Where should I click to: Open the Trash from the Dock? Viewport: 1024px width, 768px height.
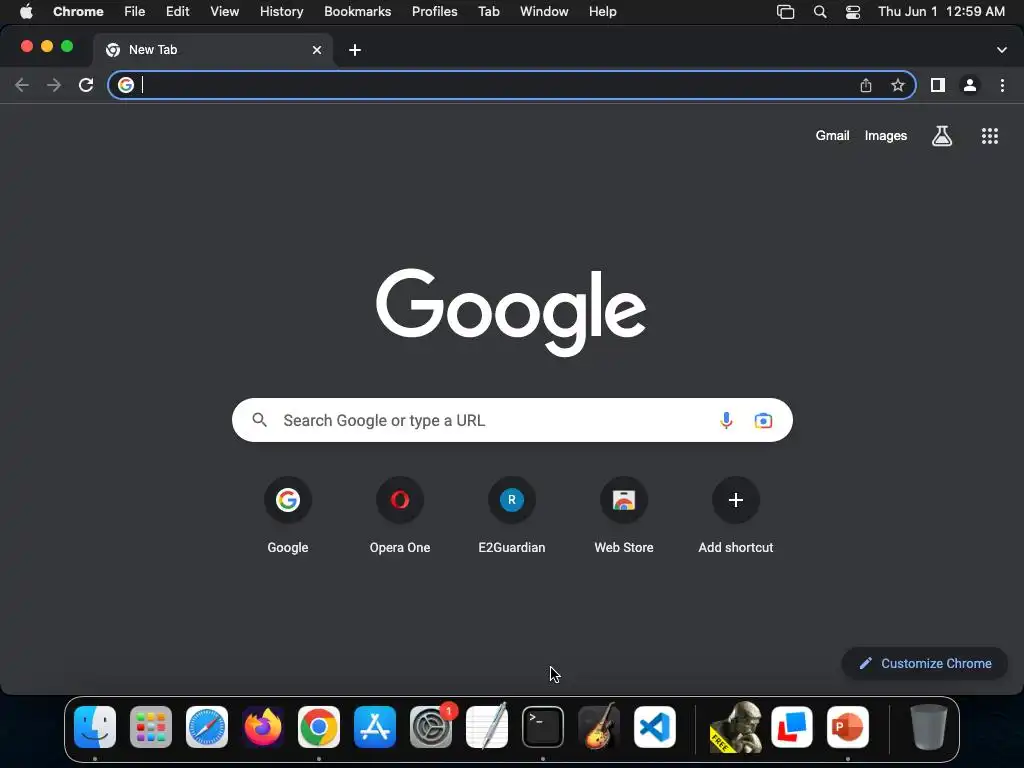tap(929, 727)
